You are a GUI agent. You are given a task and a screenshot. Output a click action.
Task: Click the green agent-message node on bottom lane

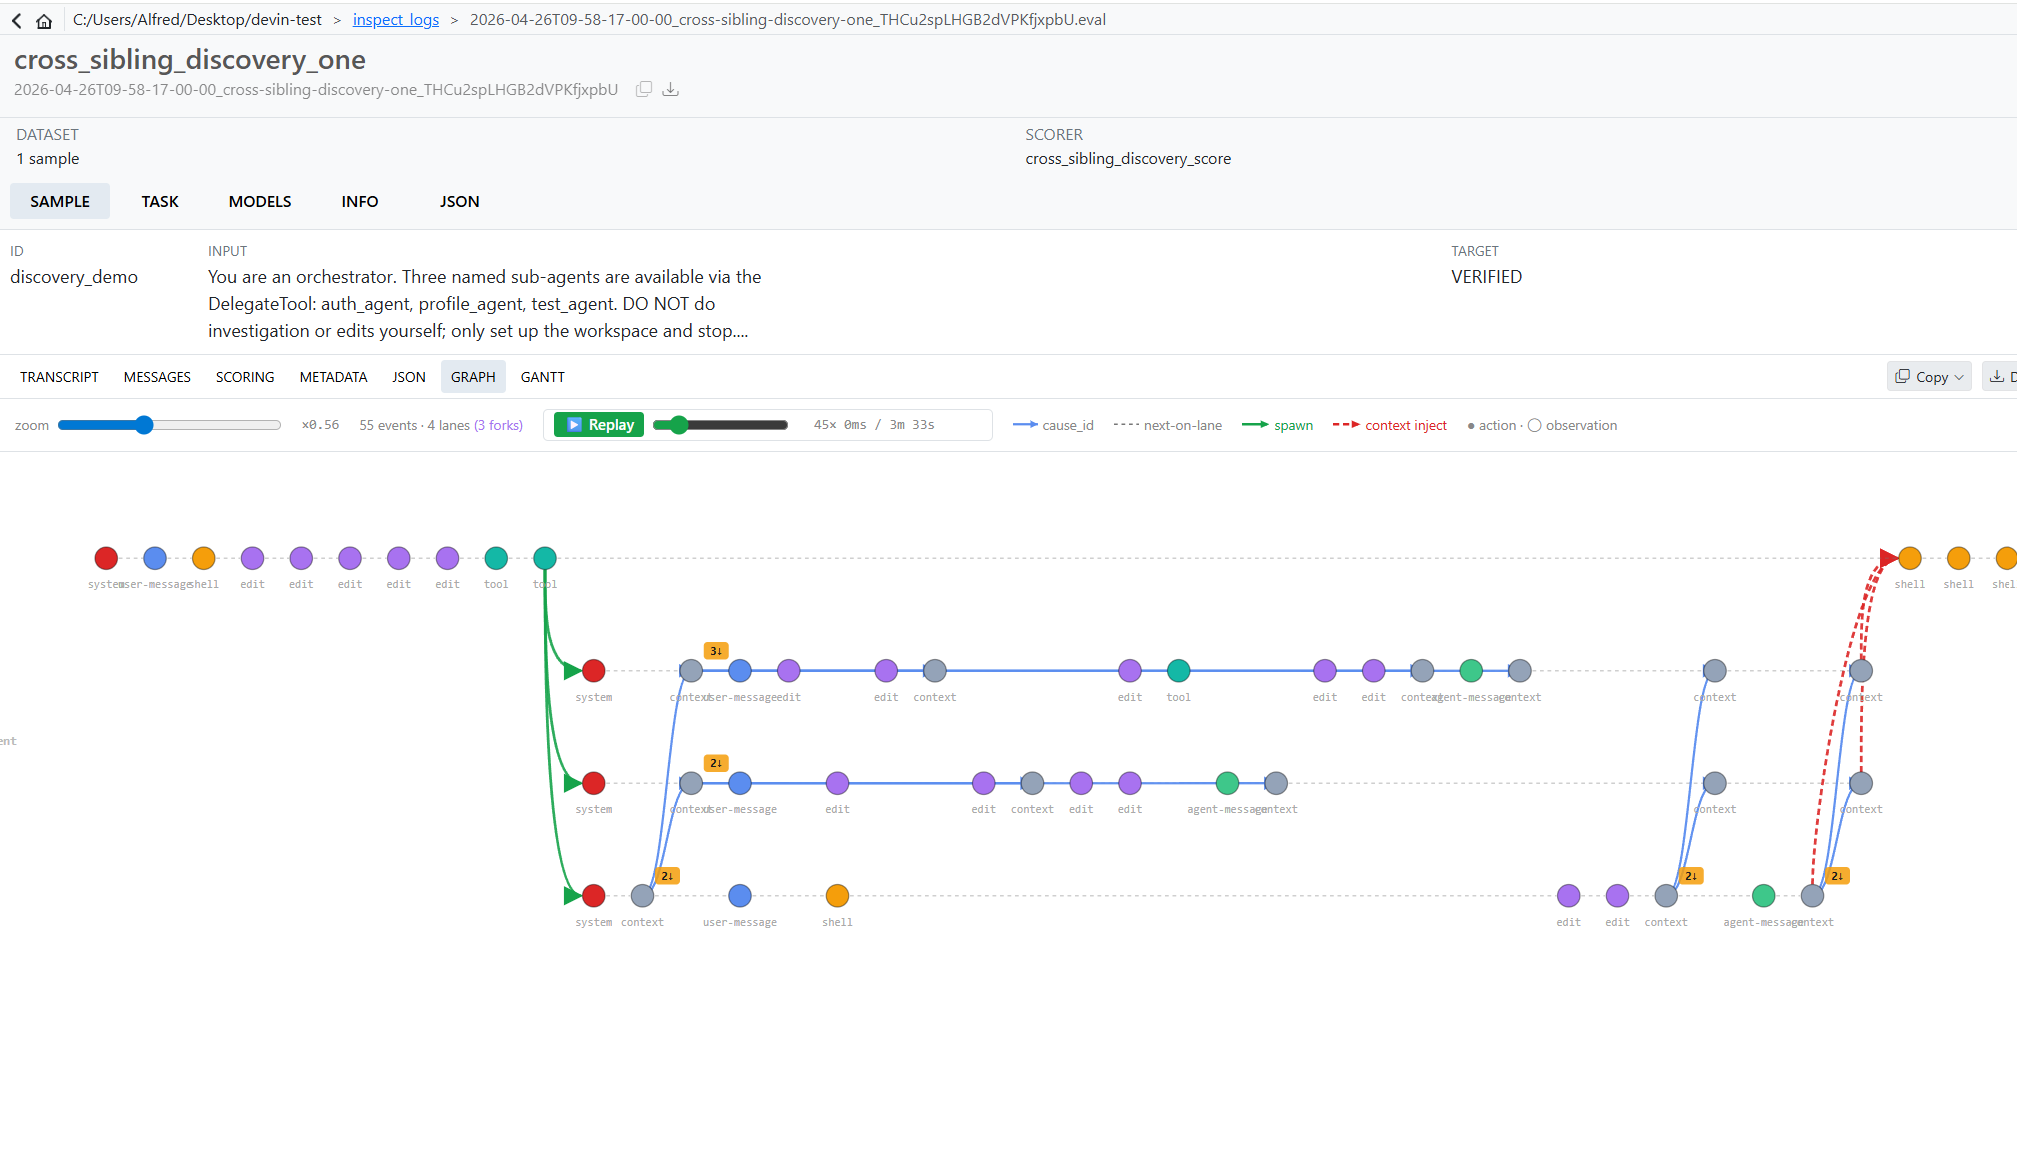pyautogui.click(x=1764, y=896)
